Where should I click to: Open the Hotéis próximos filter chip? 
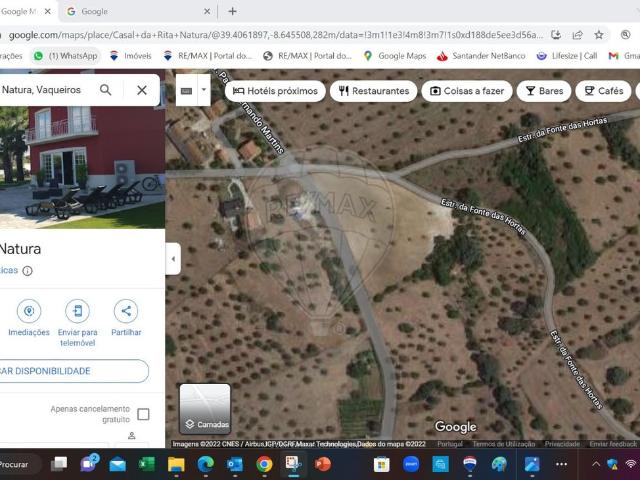[x=275, y=91]
